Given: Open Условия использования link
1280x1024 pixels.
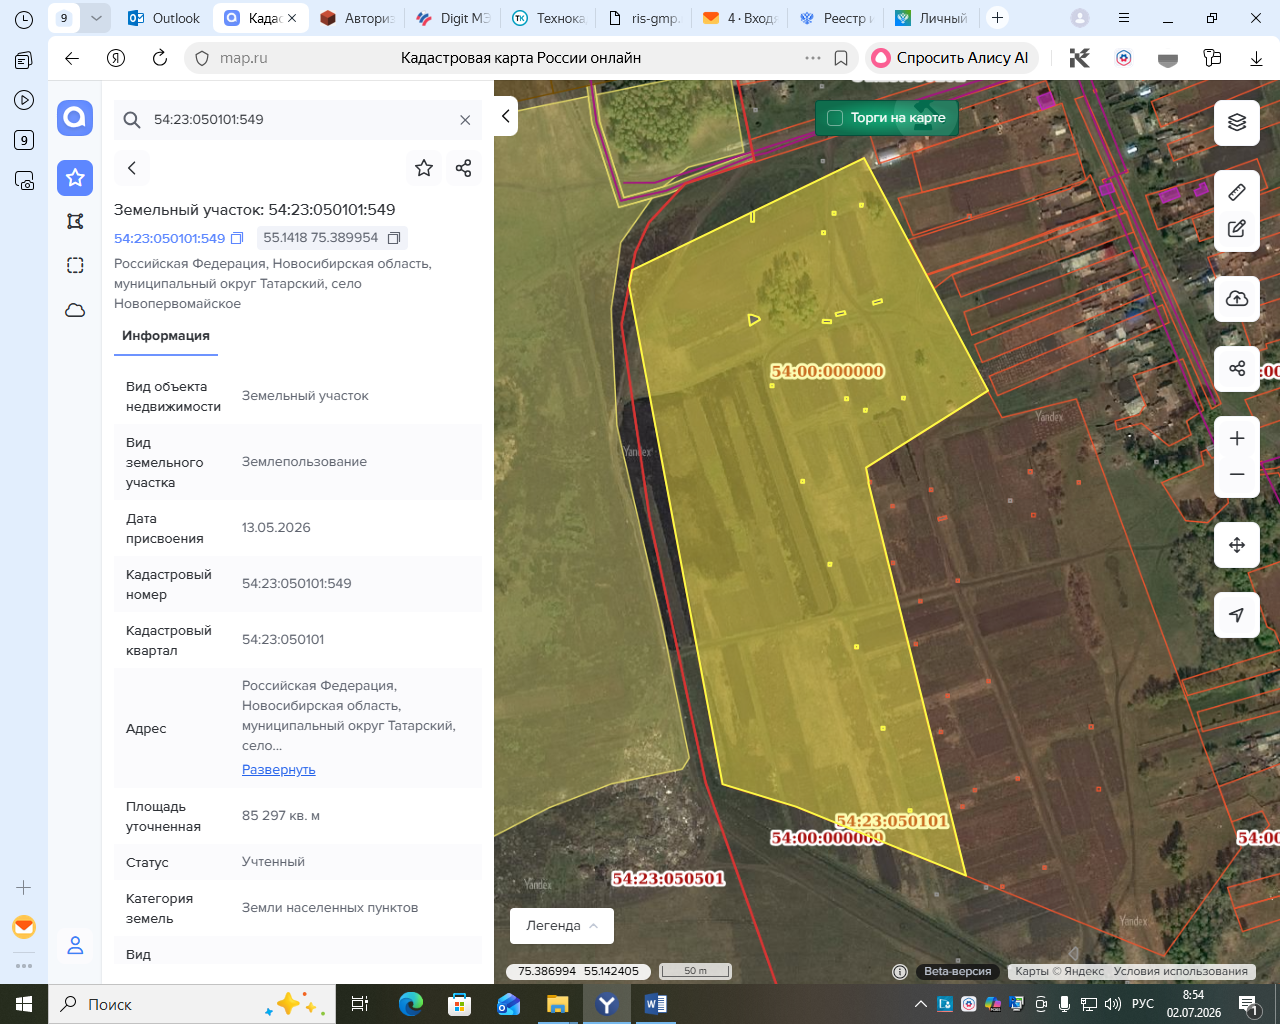Looking at the screenshot, I should click(x=1181, y=971).
